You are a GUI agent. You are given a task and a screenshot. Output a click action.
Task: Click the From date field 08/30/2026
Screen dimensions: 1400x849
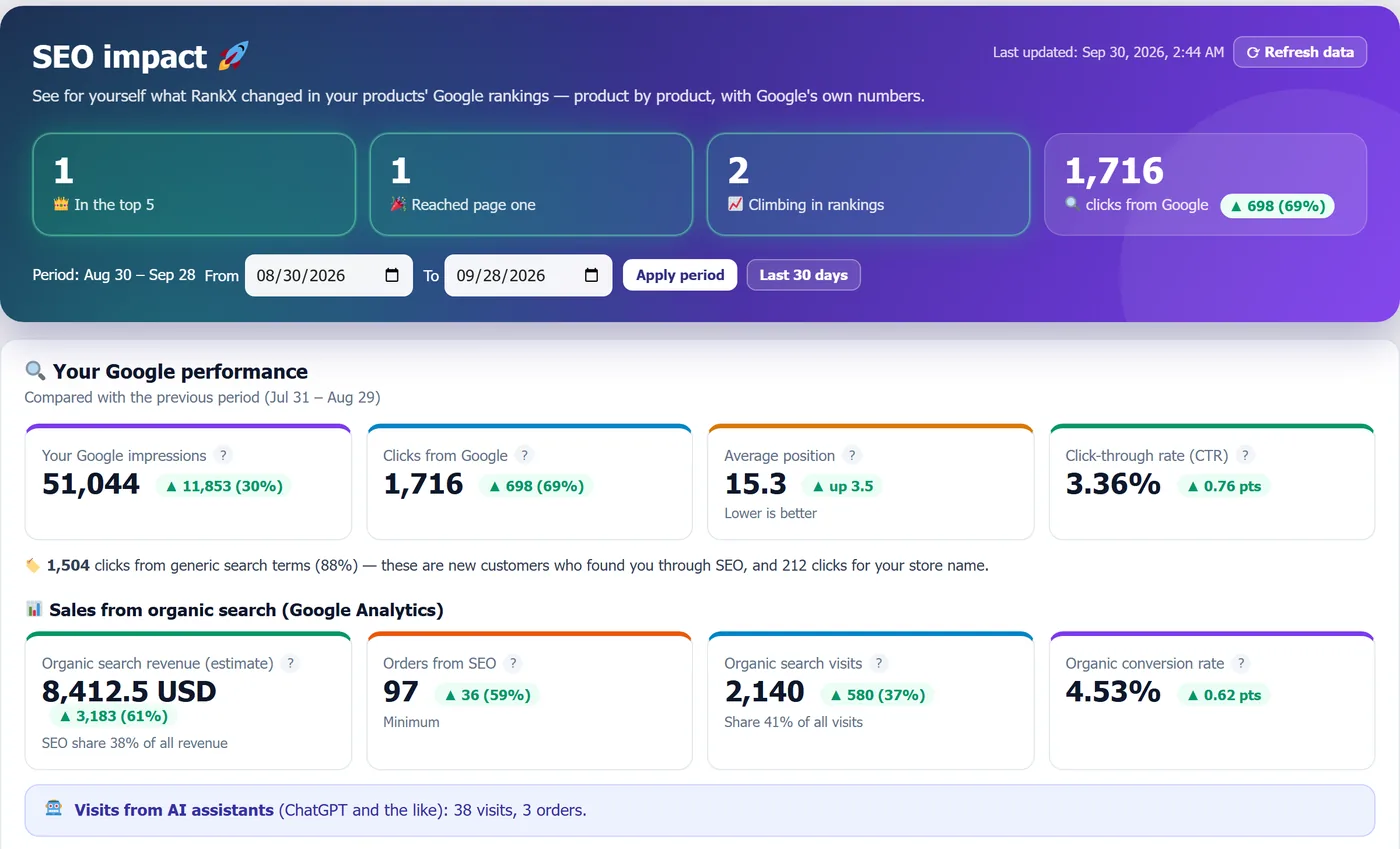click(329, 275)
